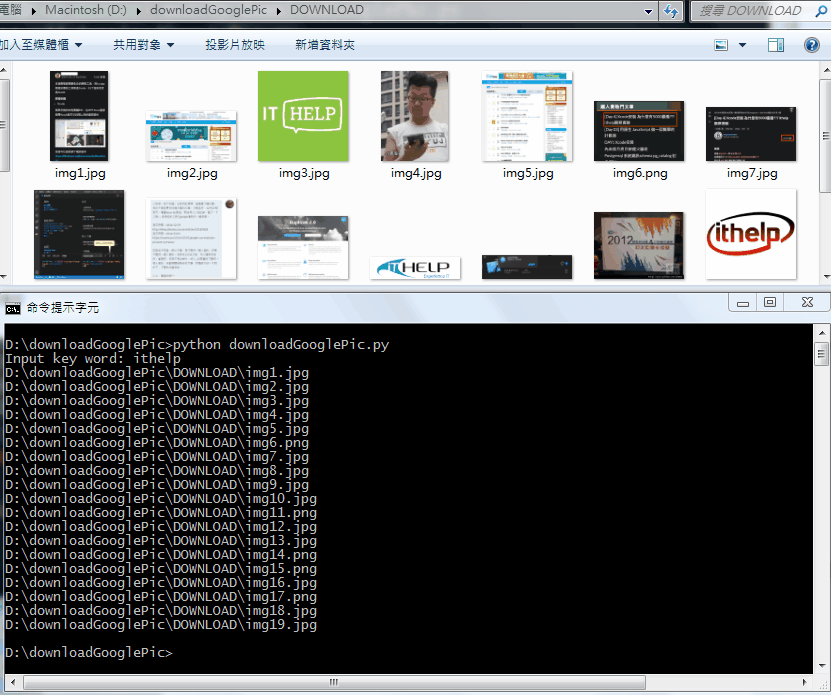Click DOWNLOAD in the address breadcrumb
The width and height of the screenshot is (831, 695).
[326, 10]
